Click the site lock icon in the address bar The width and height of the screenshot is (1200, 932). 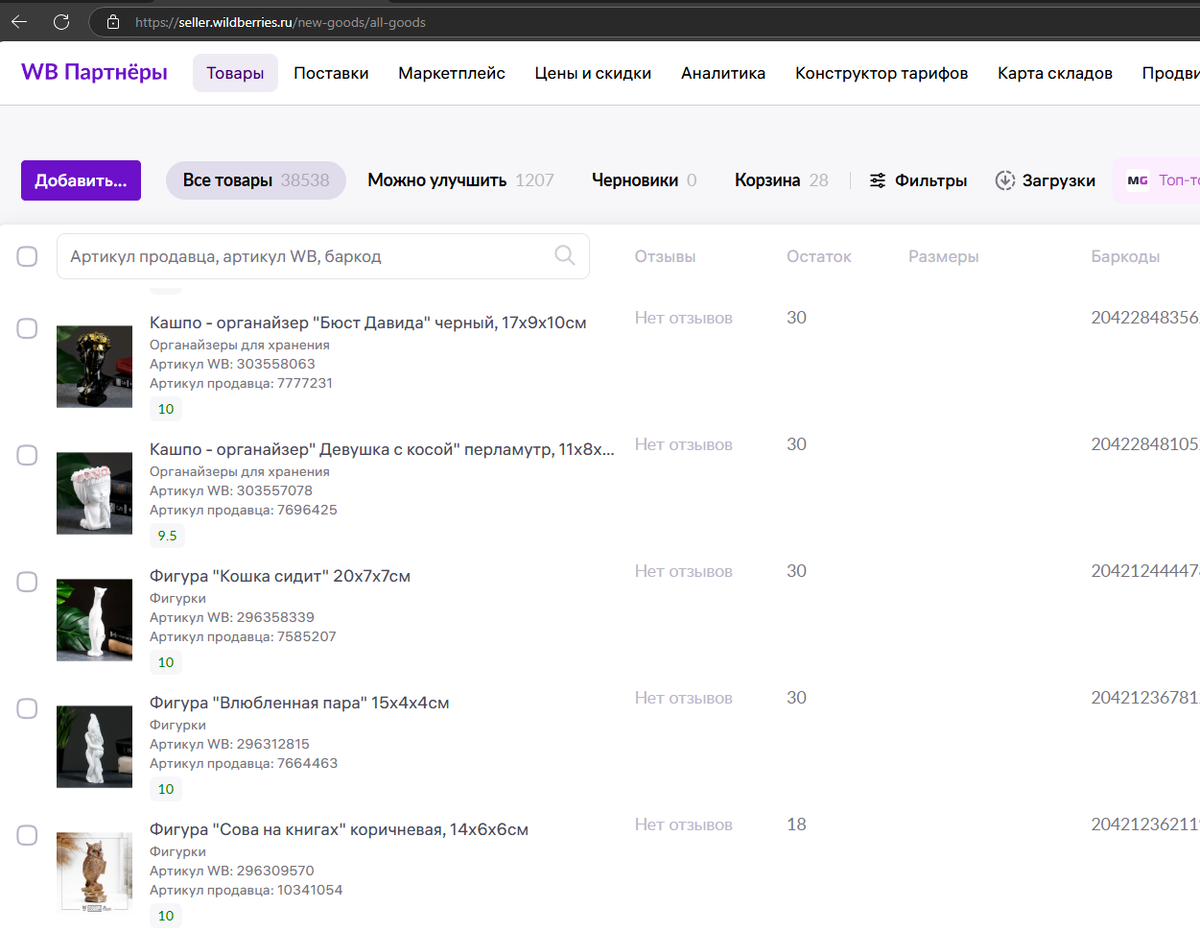113,21
